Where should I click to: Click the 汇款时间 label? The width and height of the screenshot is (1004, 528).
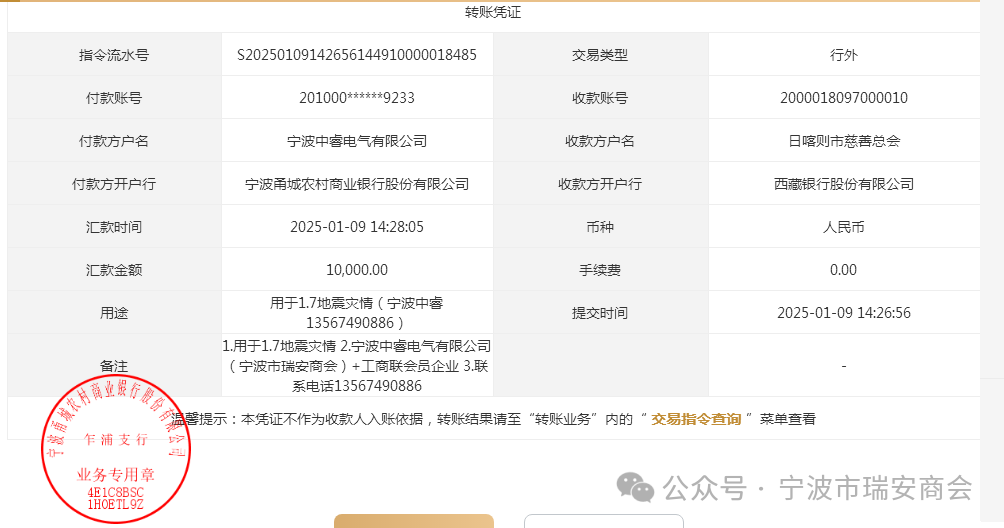pyautogui.click(x=114, y=227)
